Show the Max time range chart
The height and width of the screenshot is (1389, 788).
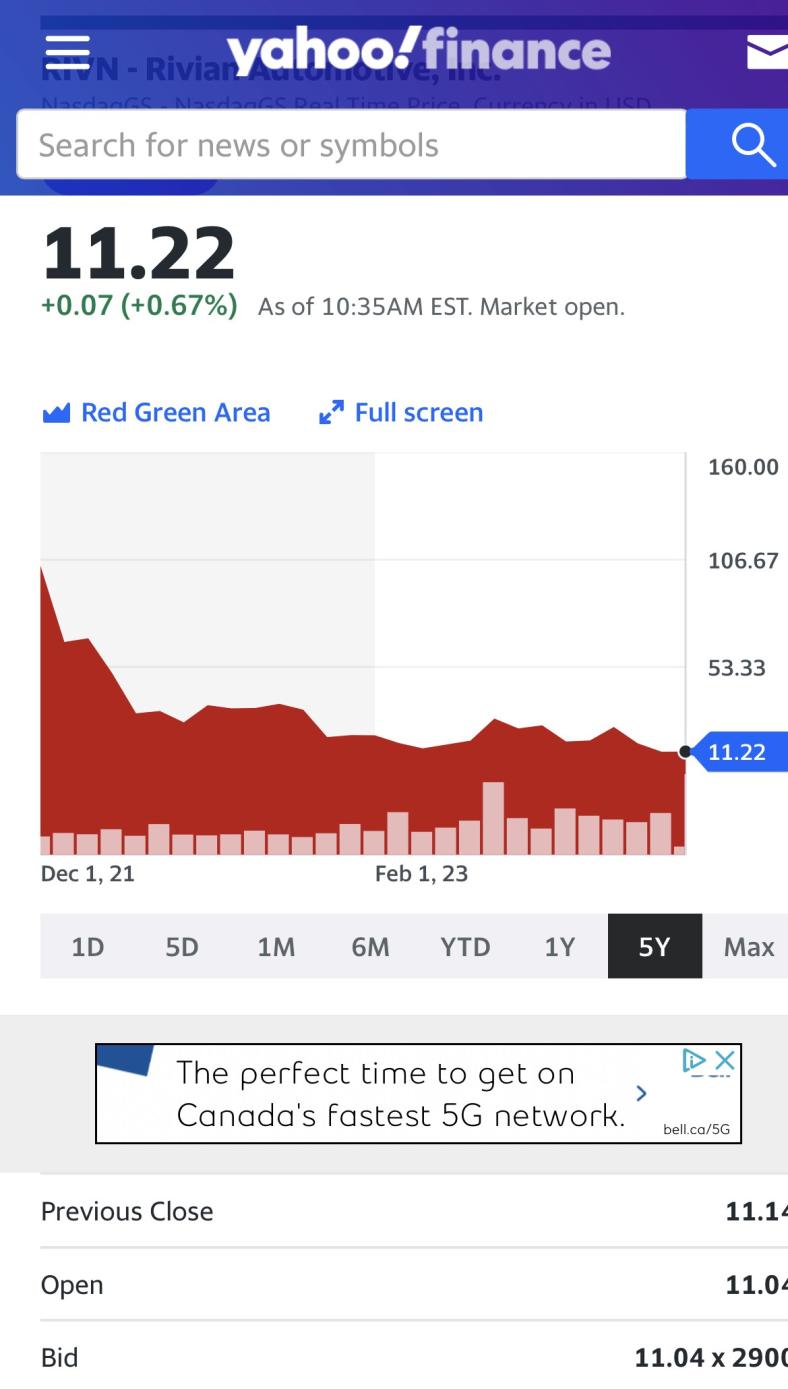pyautogui.click(x=748, y=946)
